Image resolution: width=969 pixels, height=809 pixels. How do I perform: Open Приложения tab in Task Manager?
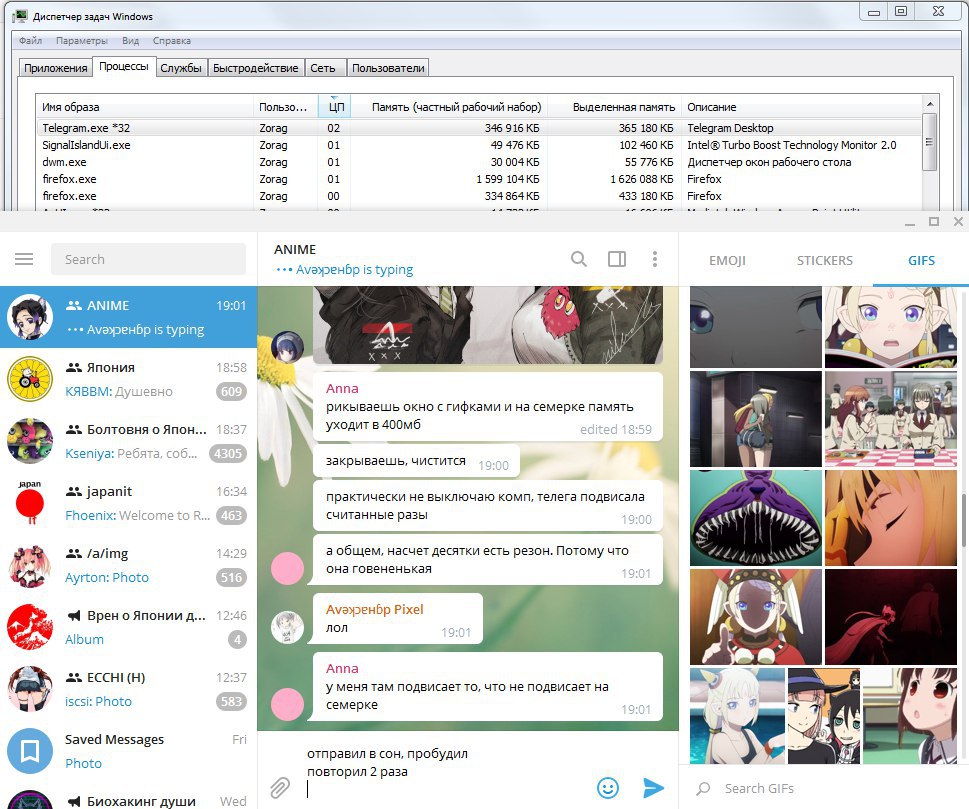pyautogui.click(x=56, y=68)
